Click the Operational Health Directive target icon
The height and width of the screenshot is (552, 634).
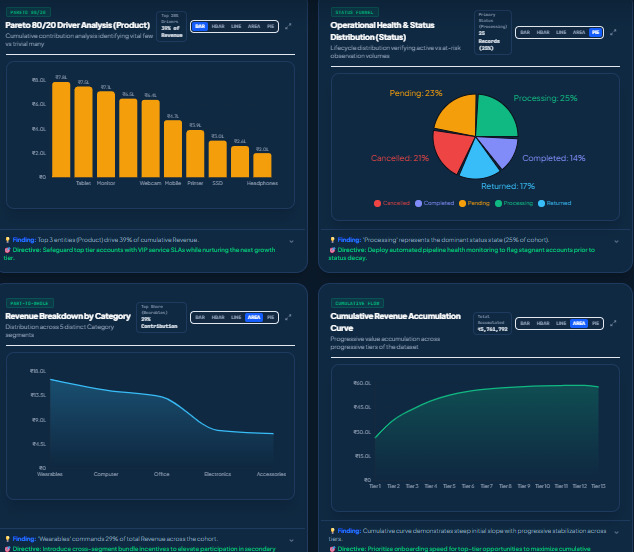[x=332, y=250]
